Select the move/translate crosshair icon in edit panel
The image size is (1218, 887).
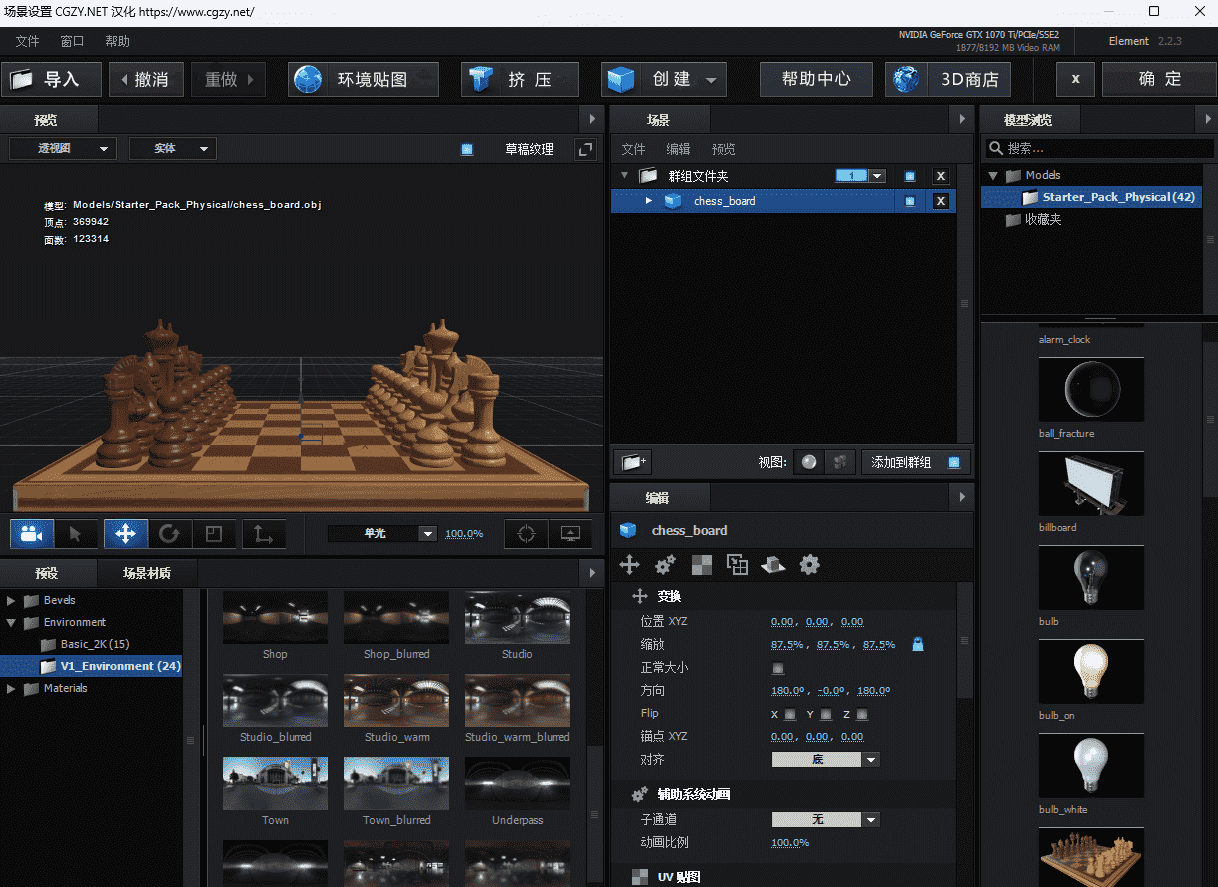point(629,564)
